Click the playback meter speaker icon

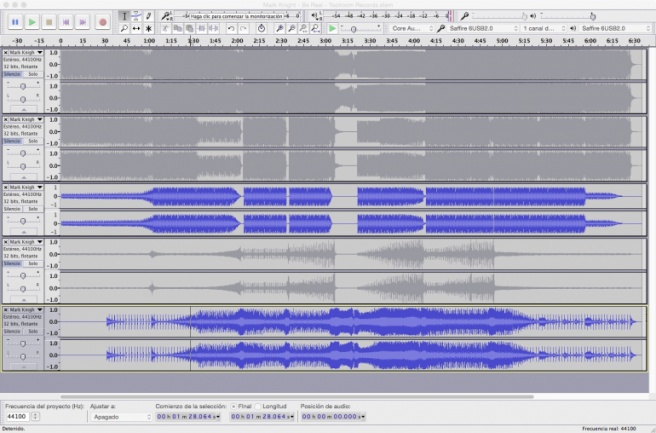click(316, 16)
